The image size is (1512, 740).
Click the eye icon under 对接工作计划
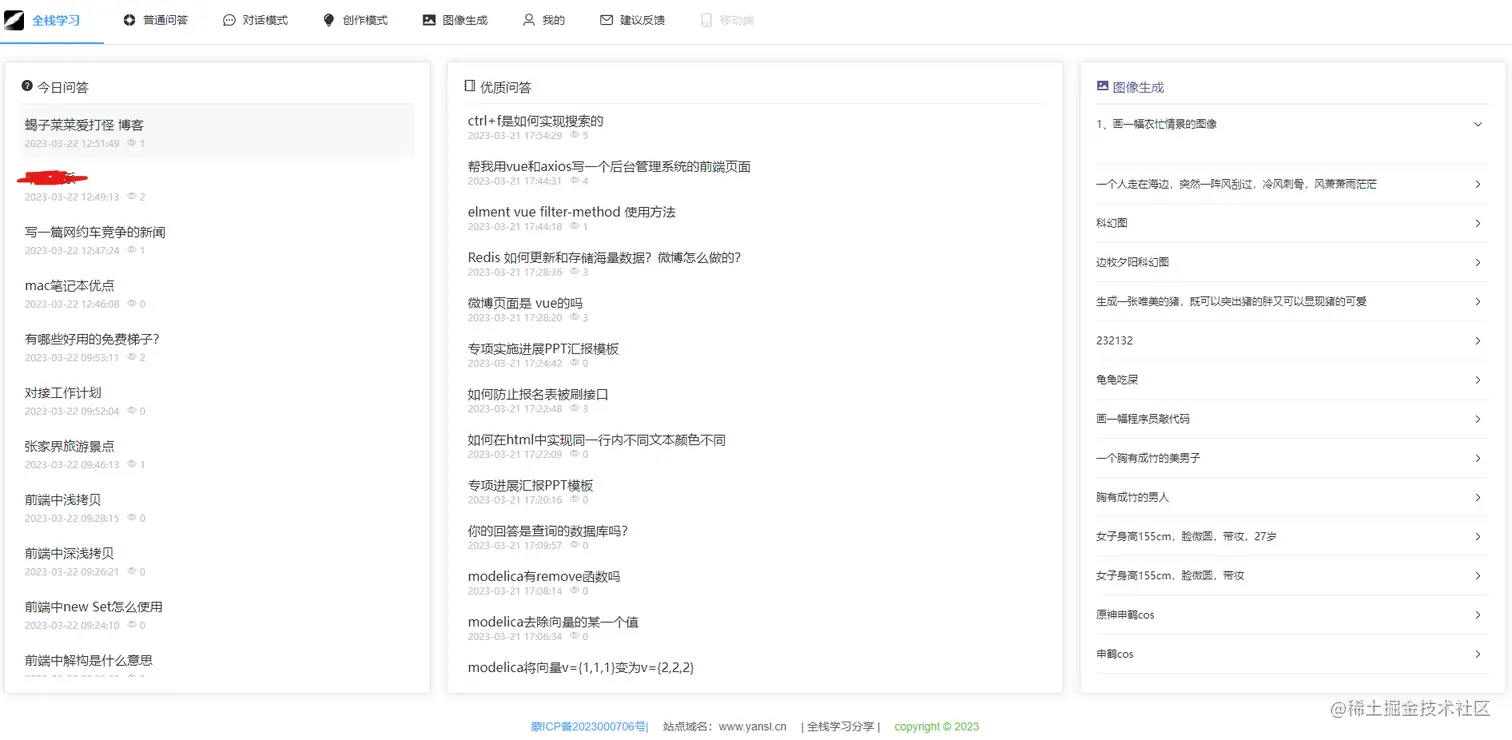(x=132, y=410)
